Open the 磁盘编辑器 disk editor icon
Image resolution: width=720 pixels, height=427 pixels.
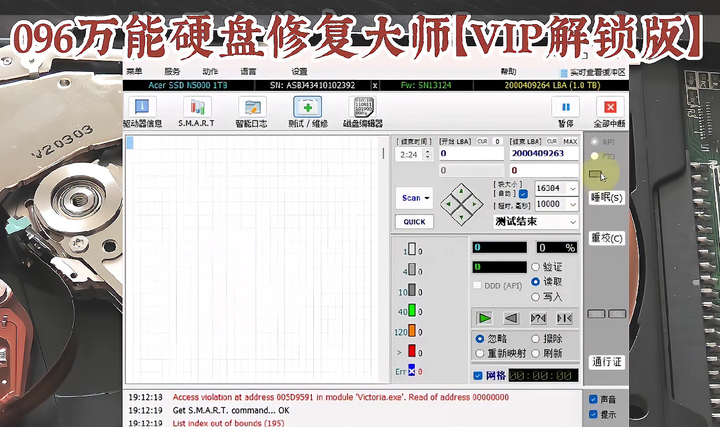[x=363, y=107]
